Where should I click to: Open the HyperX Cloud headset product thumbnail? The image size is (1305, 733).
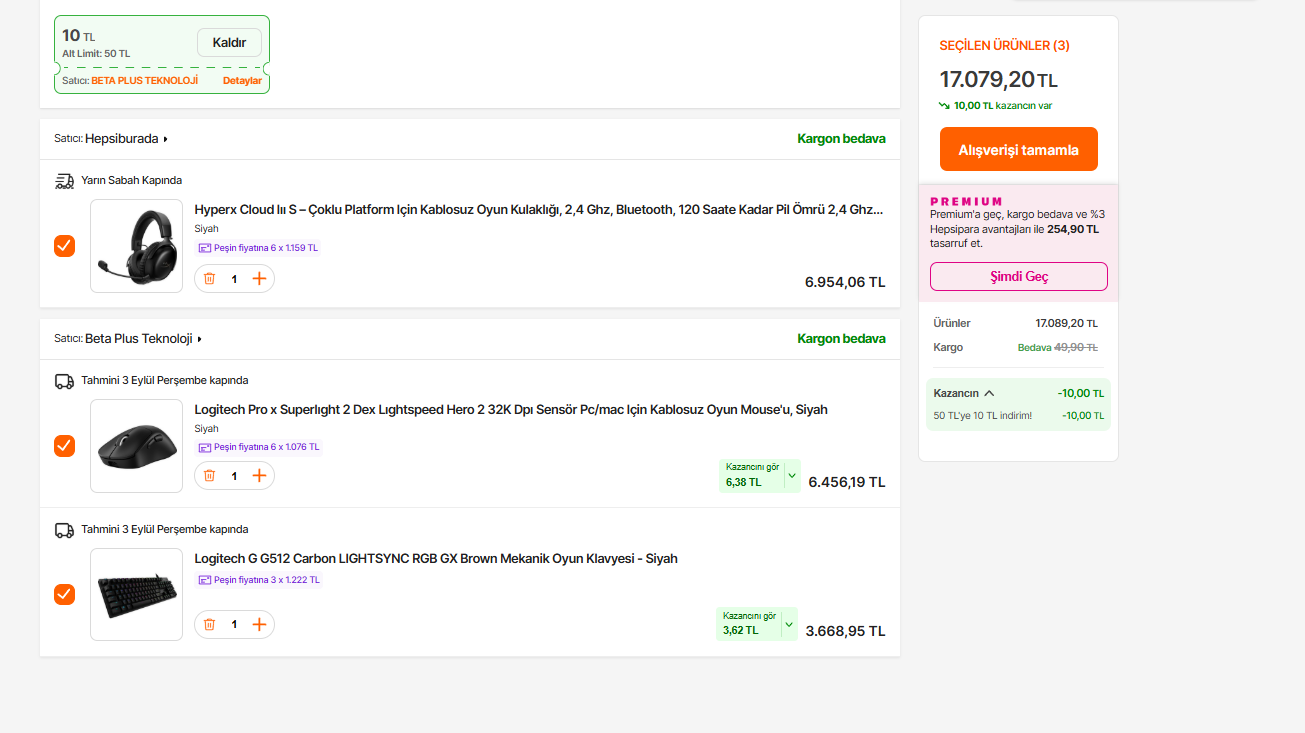[137, 246]
